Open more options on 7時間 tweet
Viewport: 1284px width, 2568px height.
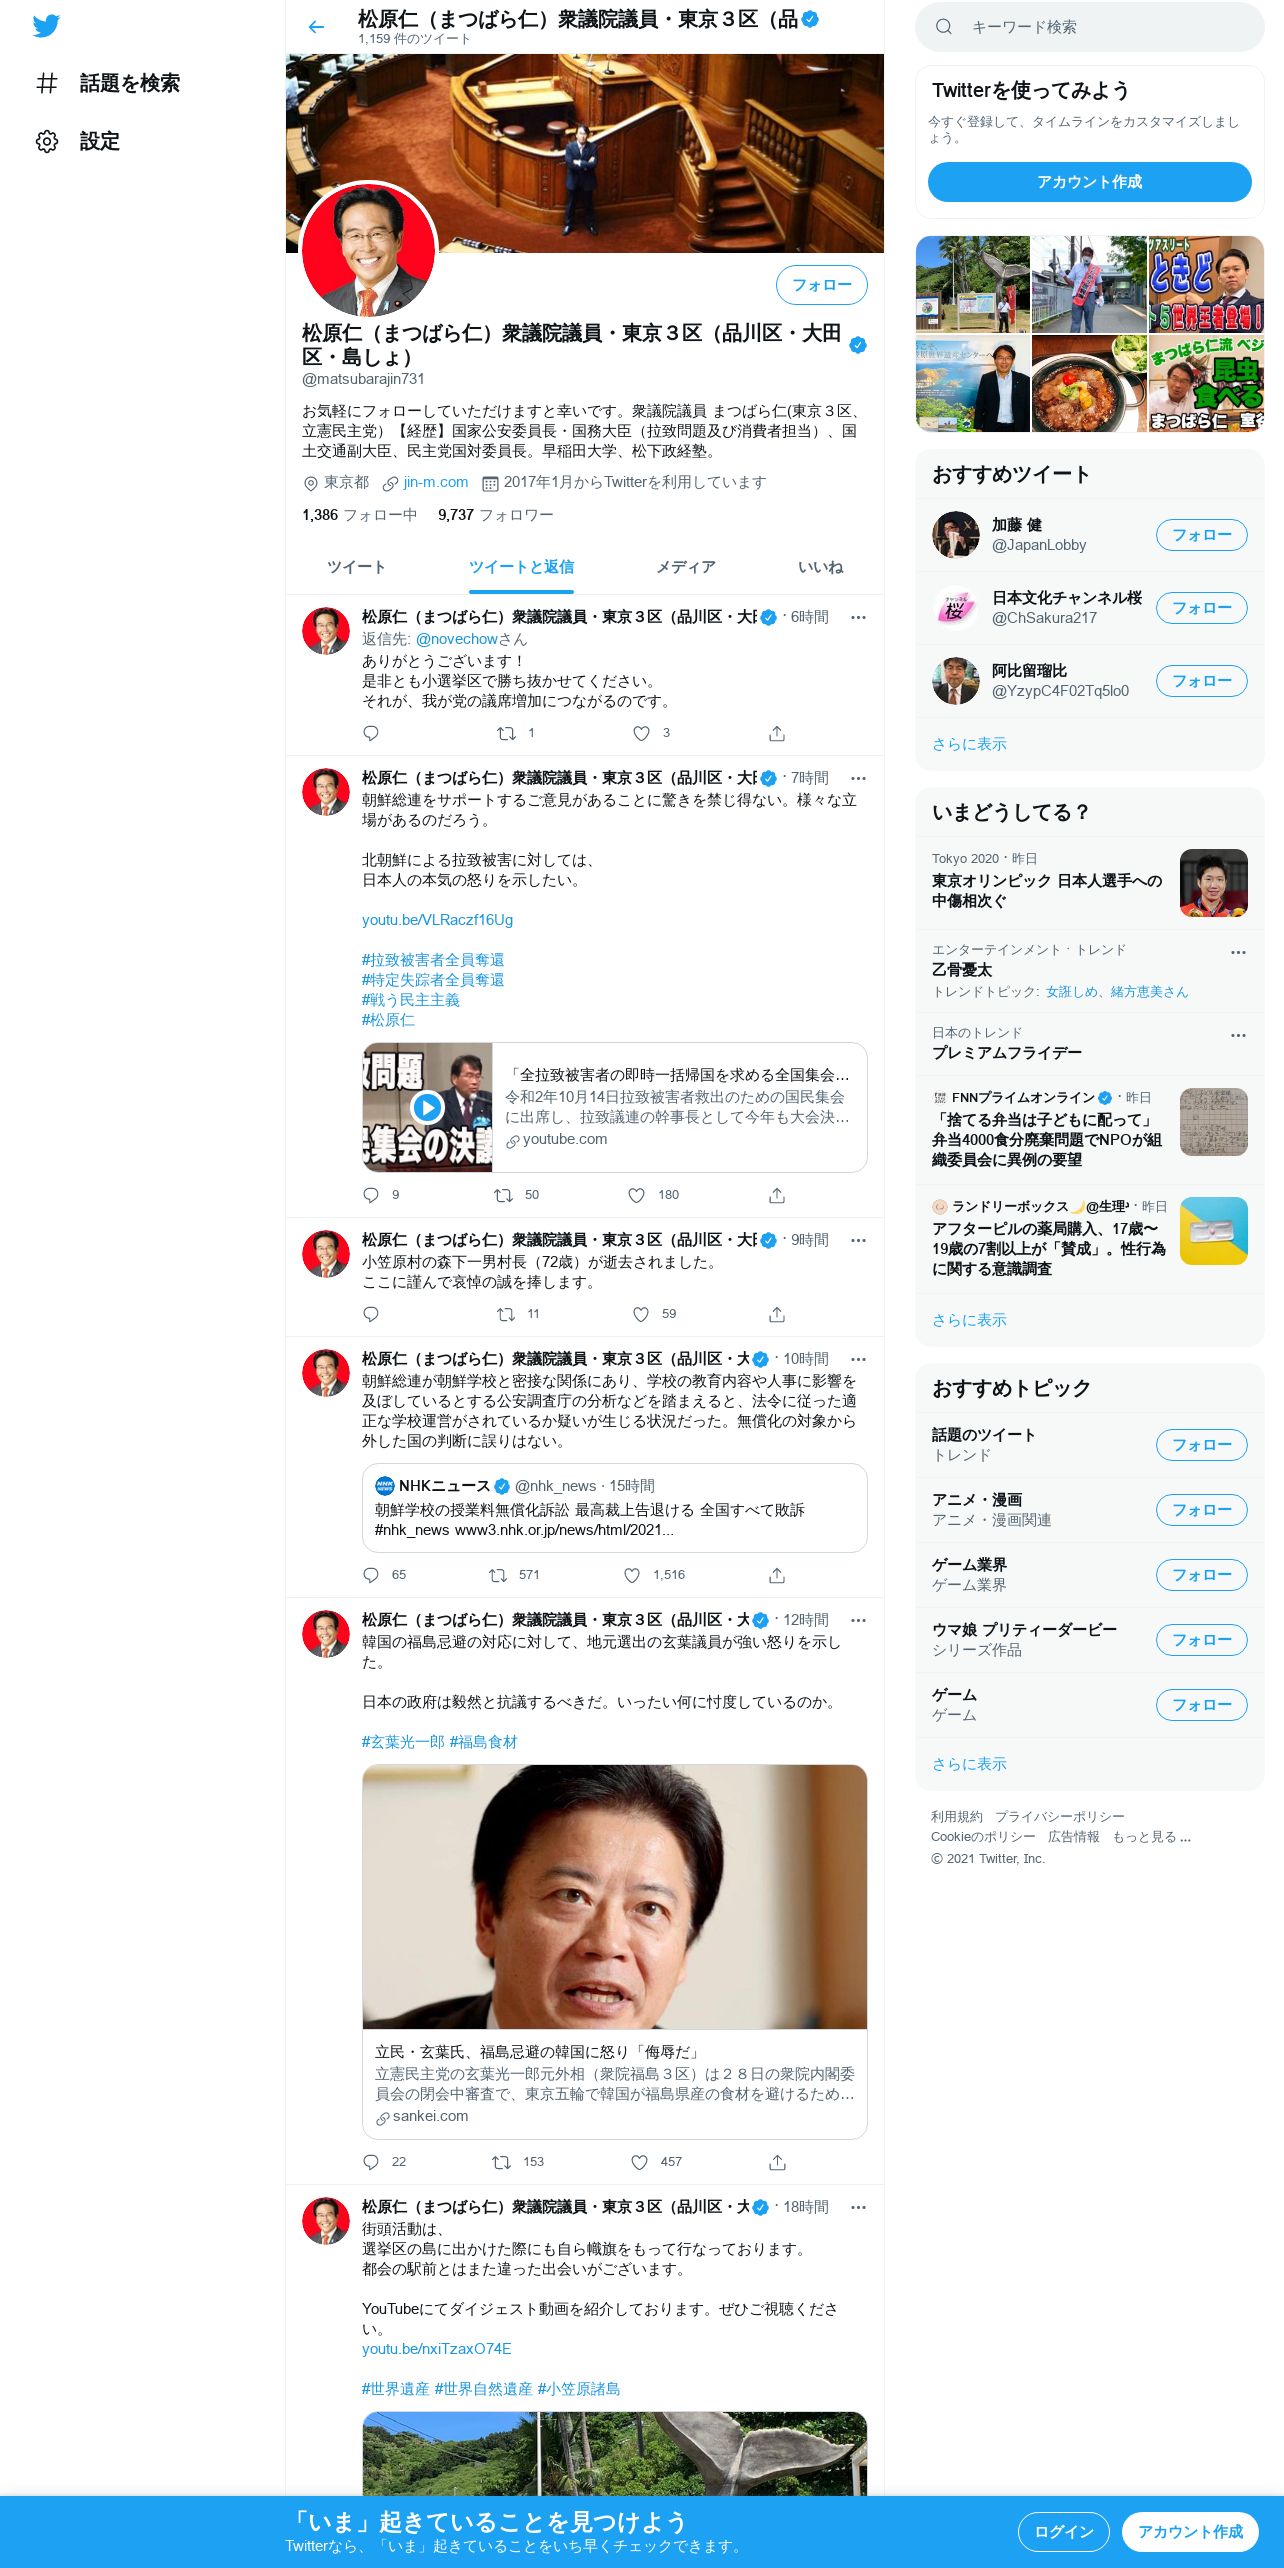coord(858,778)
